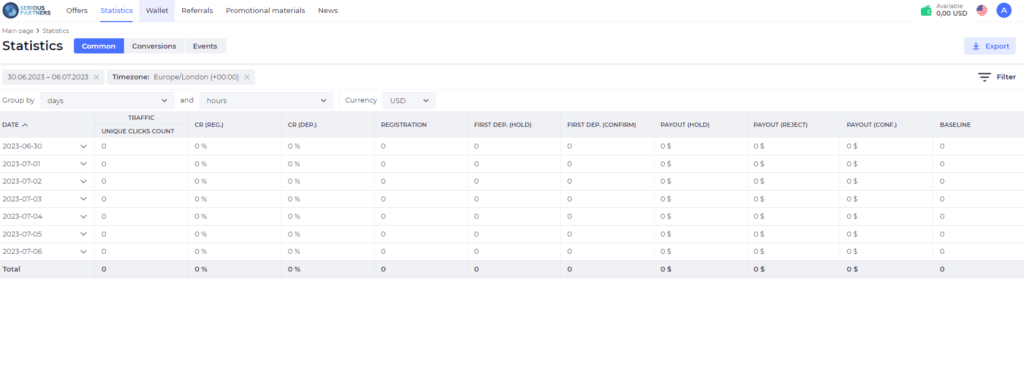Viewport: 1024px width, 372px height.
Task: Export the statistics report
Action: pyautogui.click(x=990, y=46)
